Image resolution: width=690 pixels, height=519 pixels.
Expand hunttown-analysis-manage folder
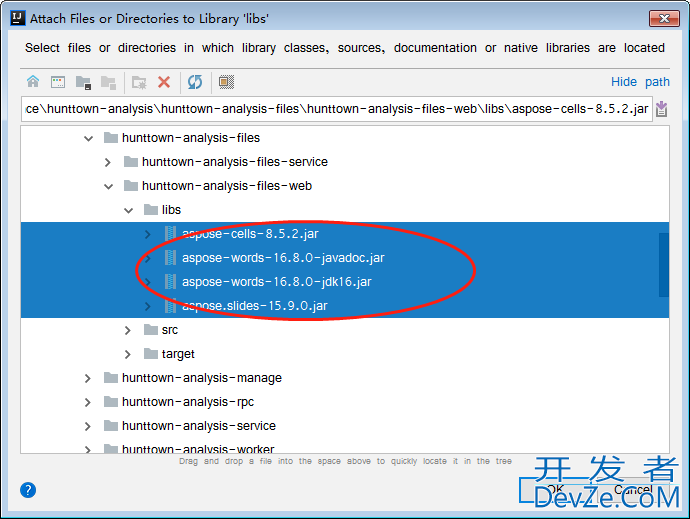[88, 378]
